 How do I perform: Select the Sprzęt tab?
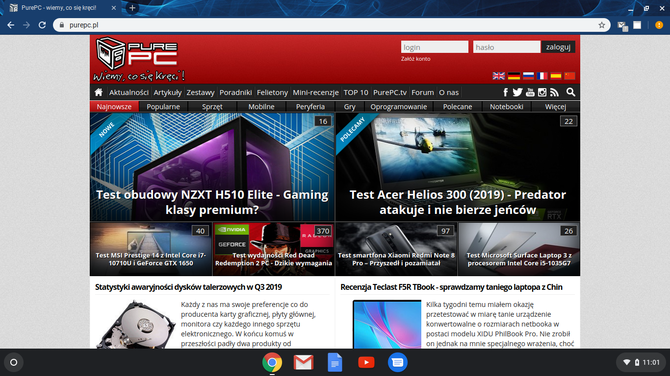coord(212,106)
